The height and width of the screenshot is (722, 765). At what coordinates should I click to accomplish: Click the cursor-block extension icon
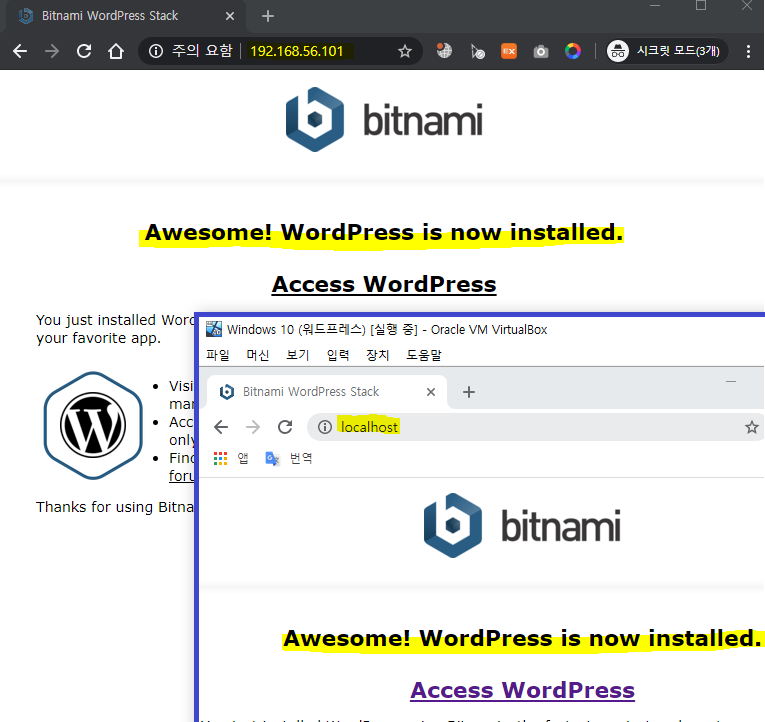tap(477, 51)
